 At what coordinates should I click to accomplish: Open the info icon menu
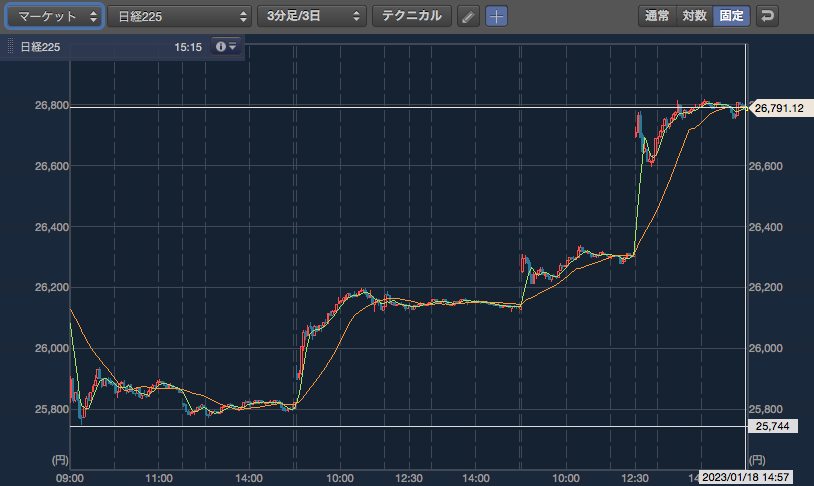click(226, 47)
